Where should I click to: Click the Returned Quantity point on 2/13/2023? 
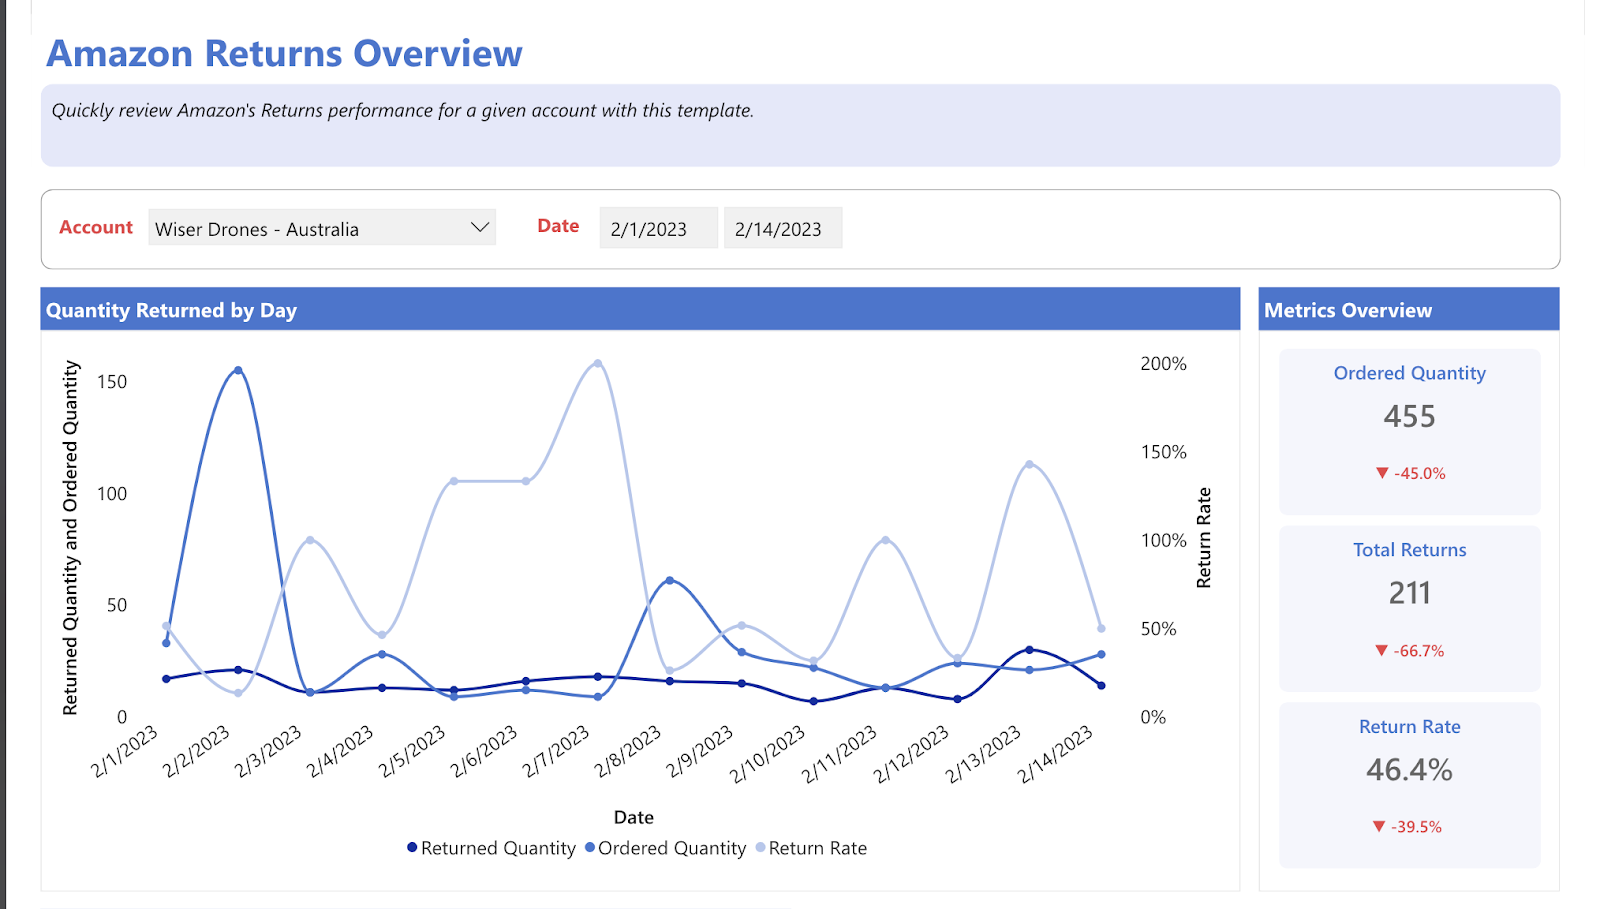1030,650
